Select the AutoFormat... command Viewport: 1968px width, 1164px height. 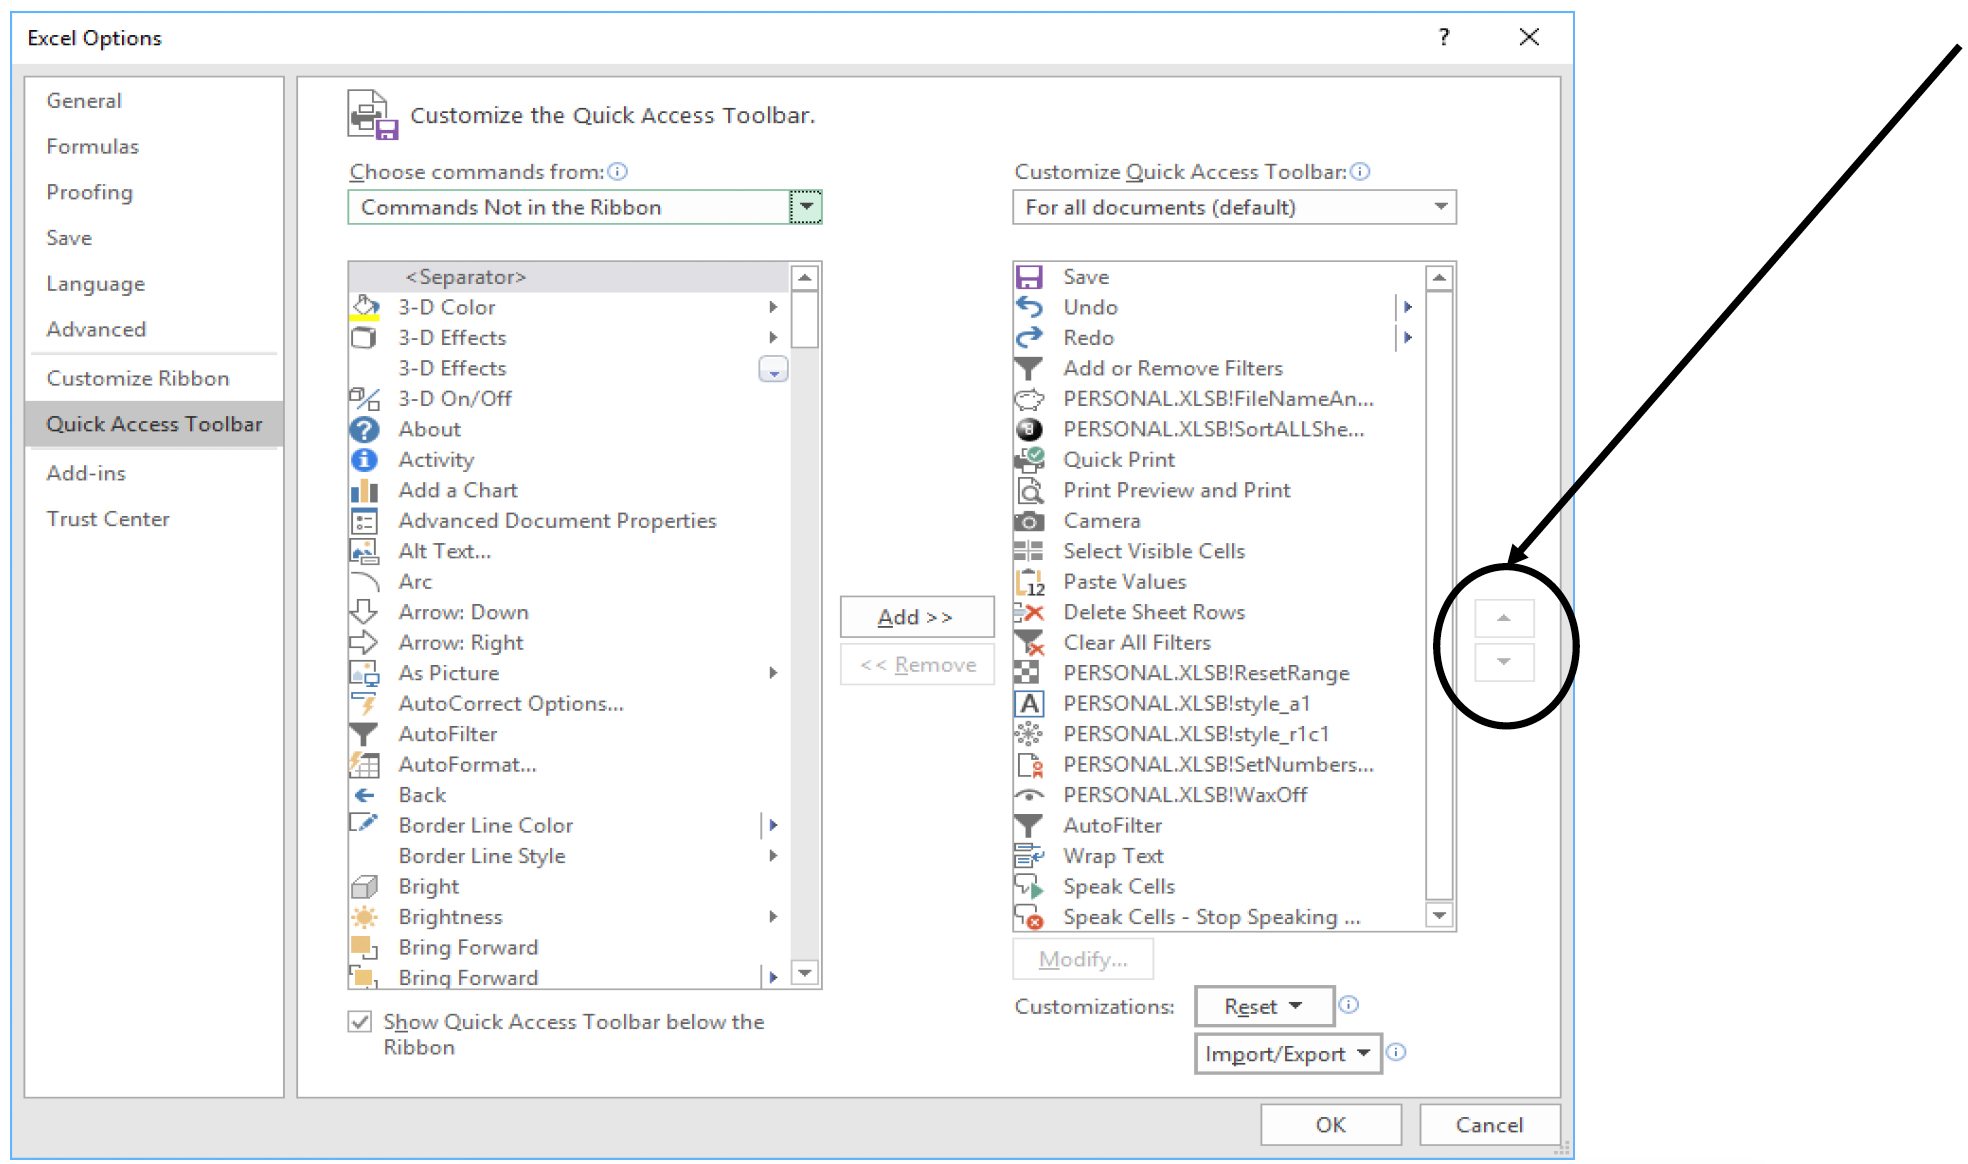pos(569,765)
